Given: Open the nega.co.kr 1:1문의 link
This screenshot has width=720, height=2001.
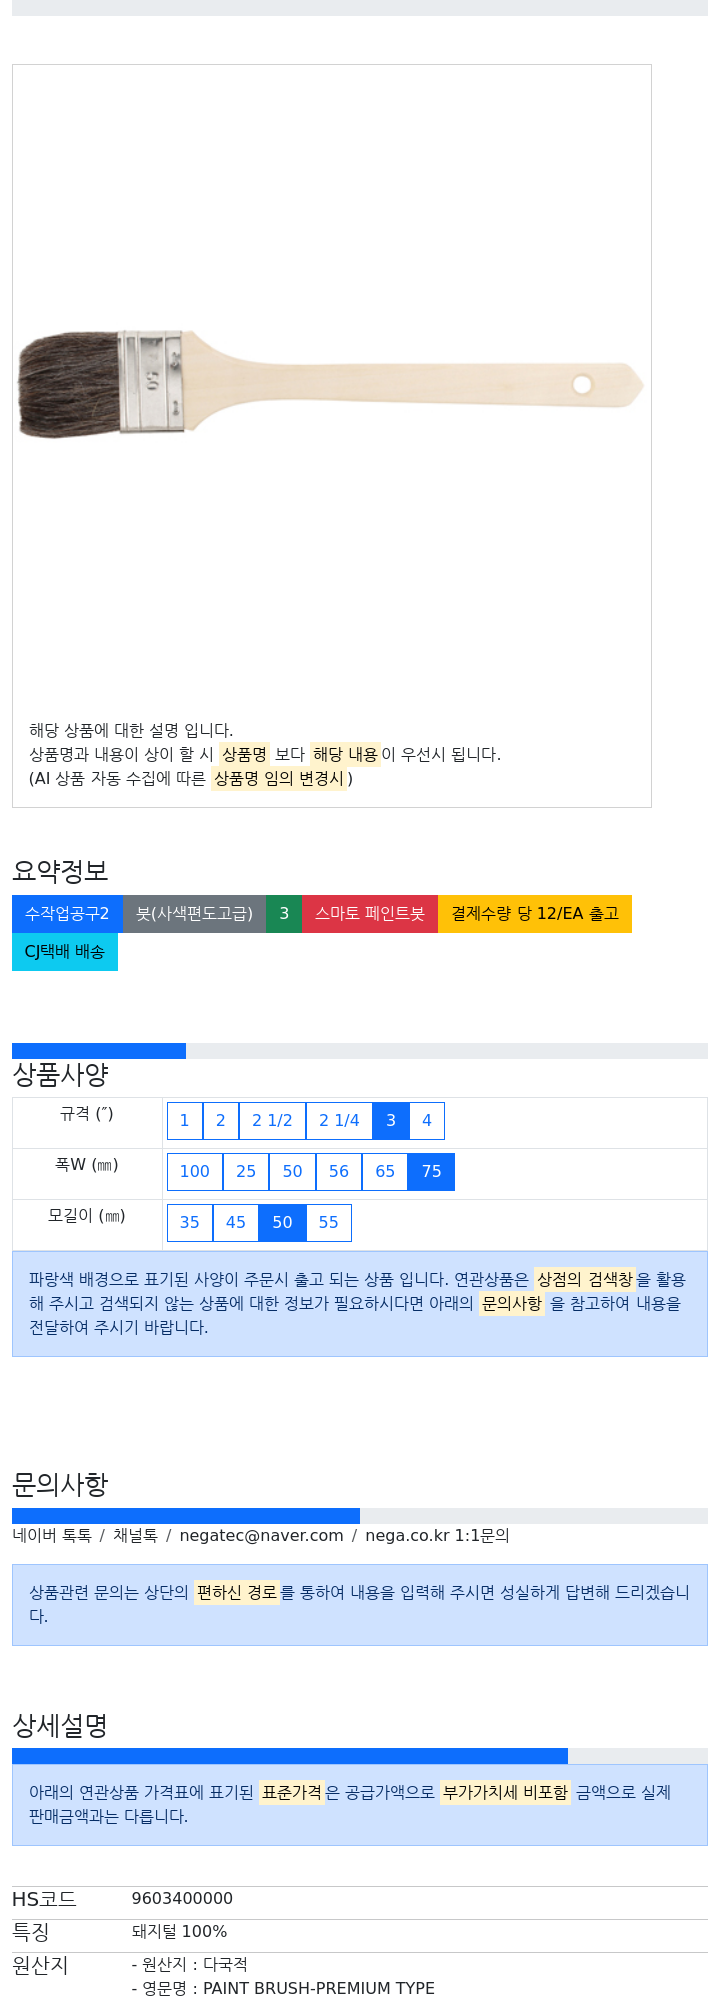Looking at the screenshot, I should (437, 1535).
